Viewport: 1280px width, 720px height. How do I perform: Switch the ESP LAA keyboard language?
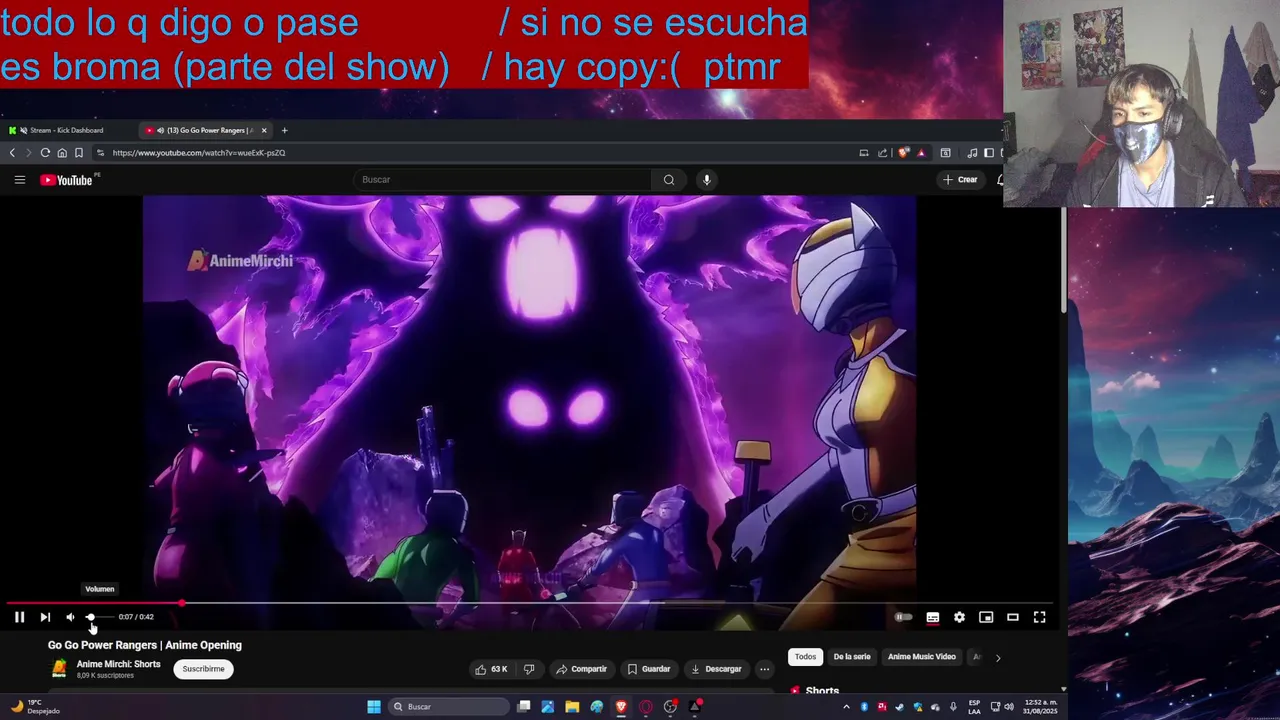point(974,707)
